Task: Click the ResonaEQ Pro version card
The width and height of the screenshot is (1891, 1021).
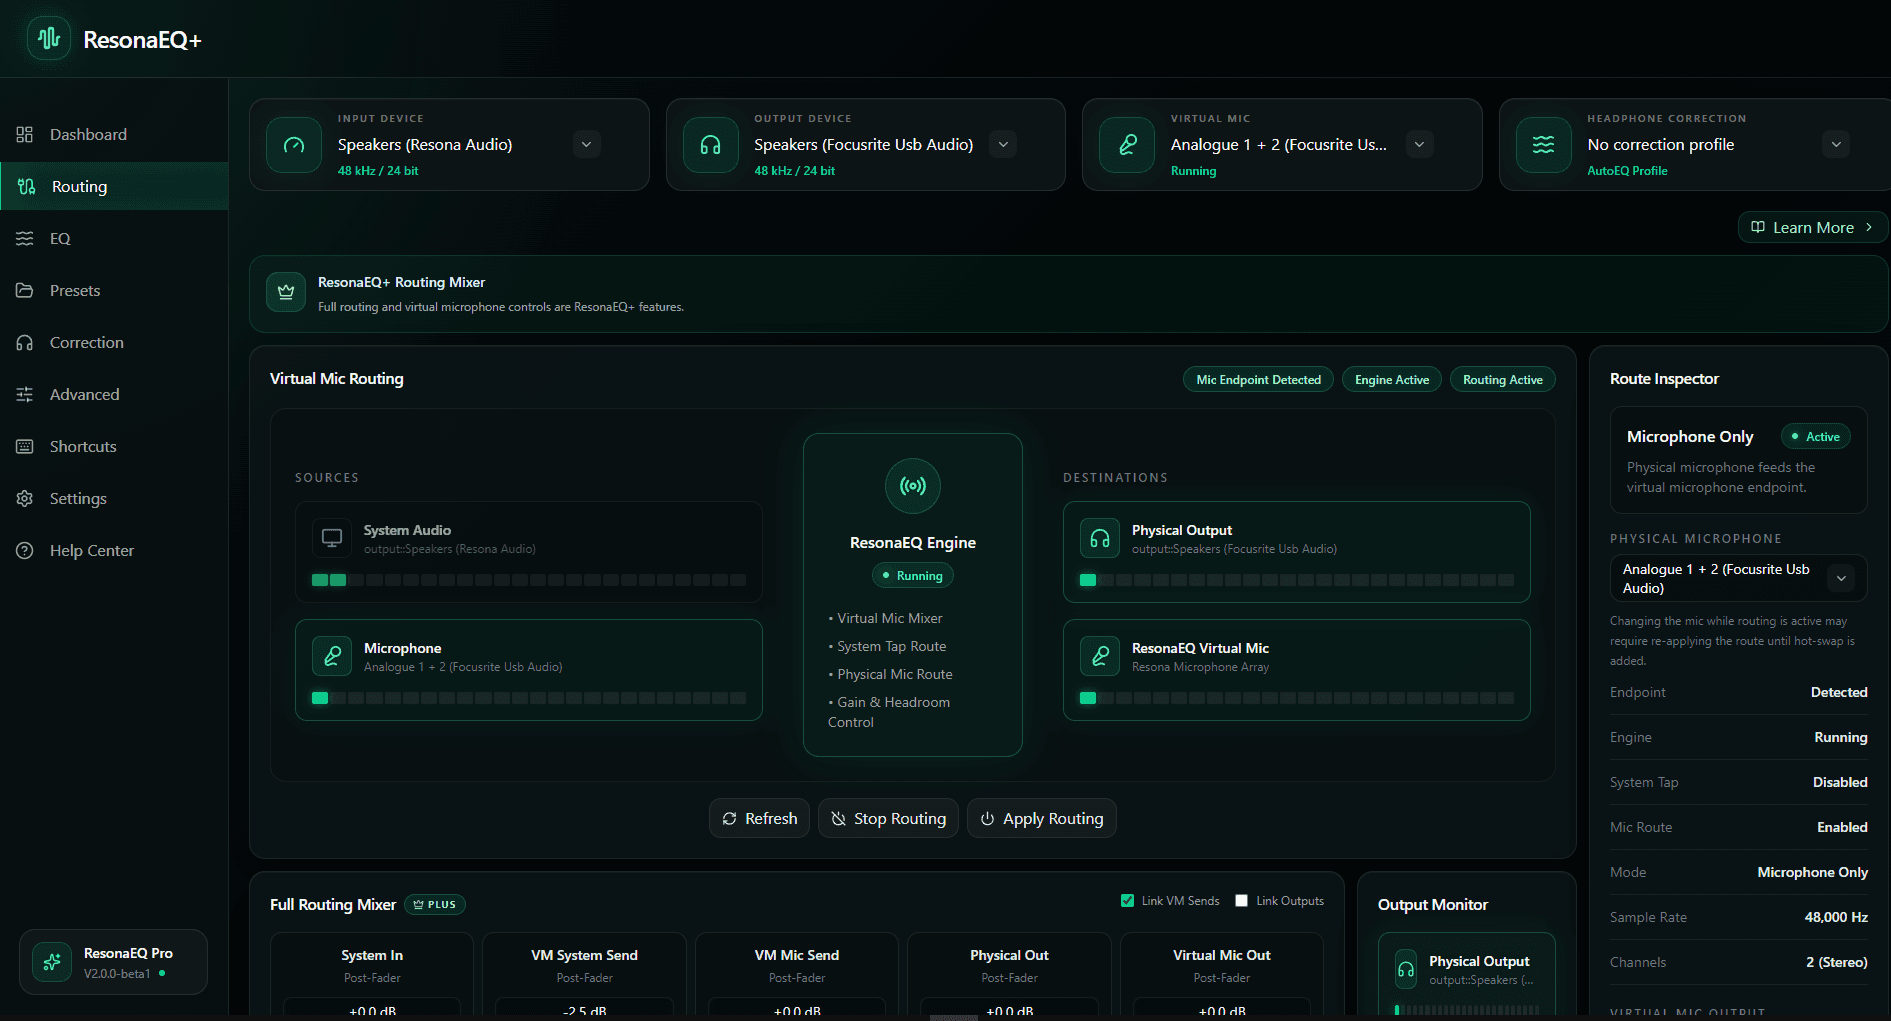Action: 113,962
